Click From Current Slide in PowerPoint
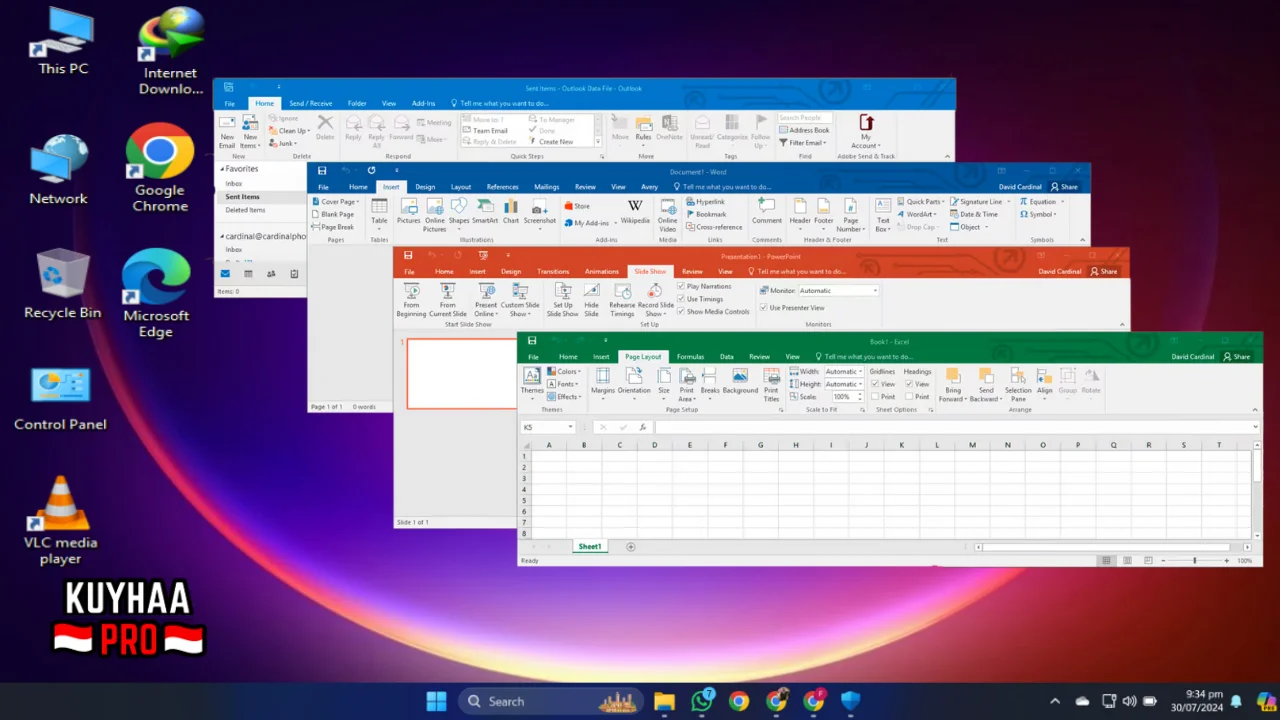 click(x=448, y=300)
